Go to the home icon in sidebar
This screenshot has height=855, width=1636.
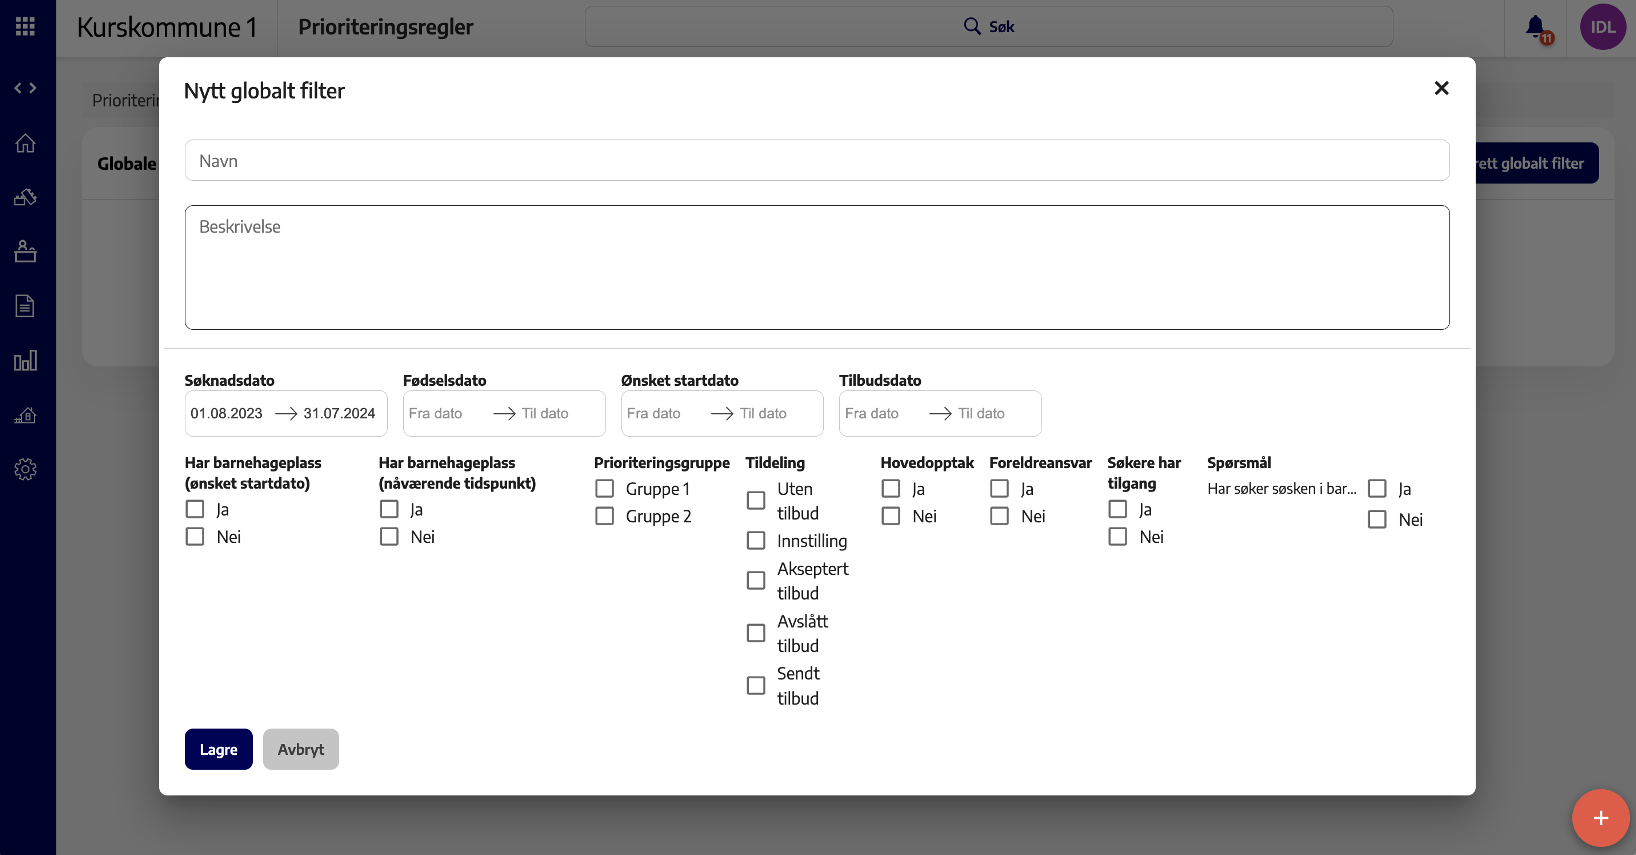point(25,143)
